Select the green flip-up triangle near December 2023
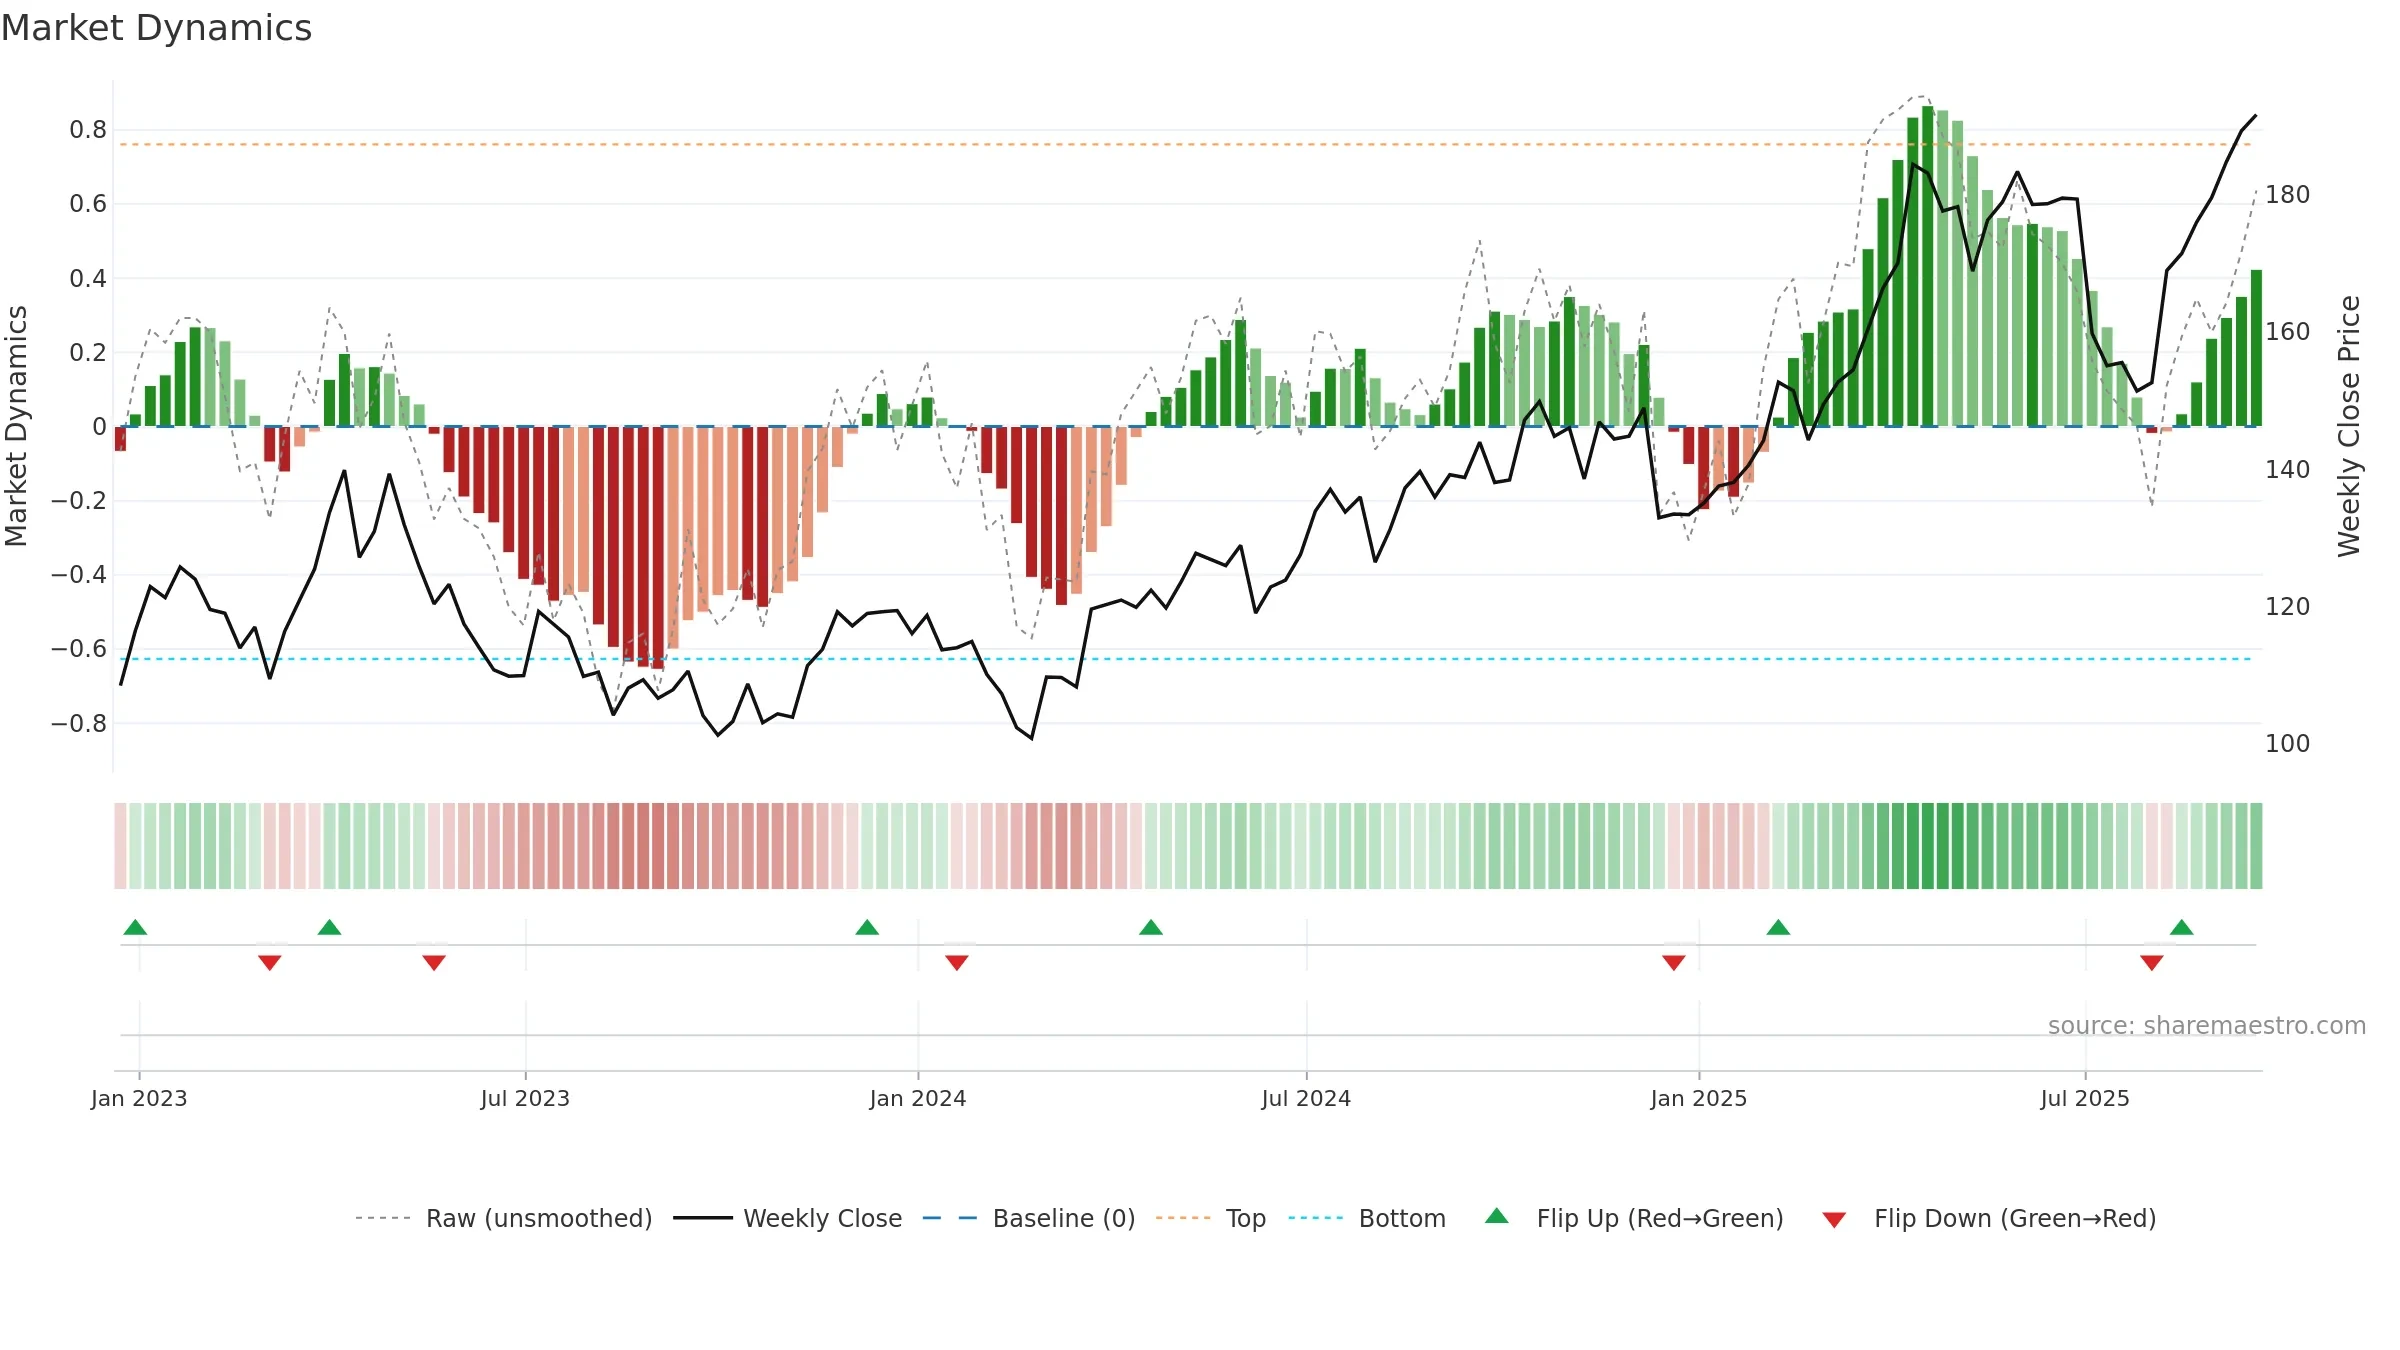 [867, 927]
